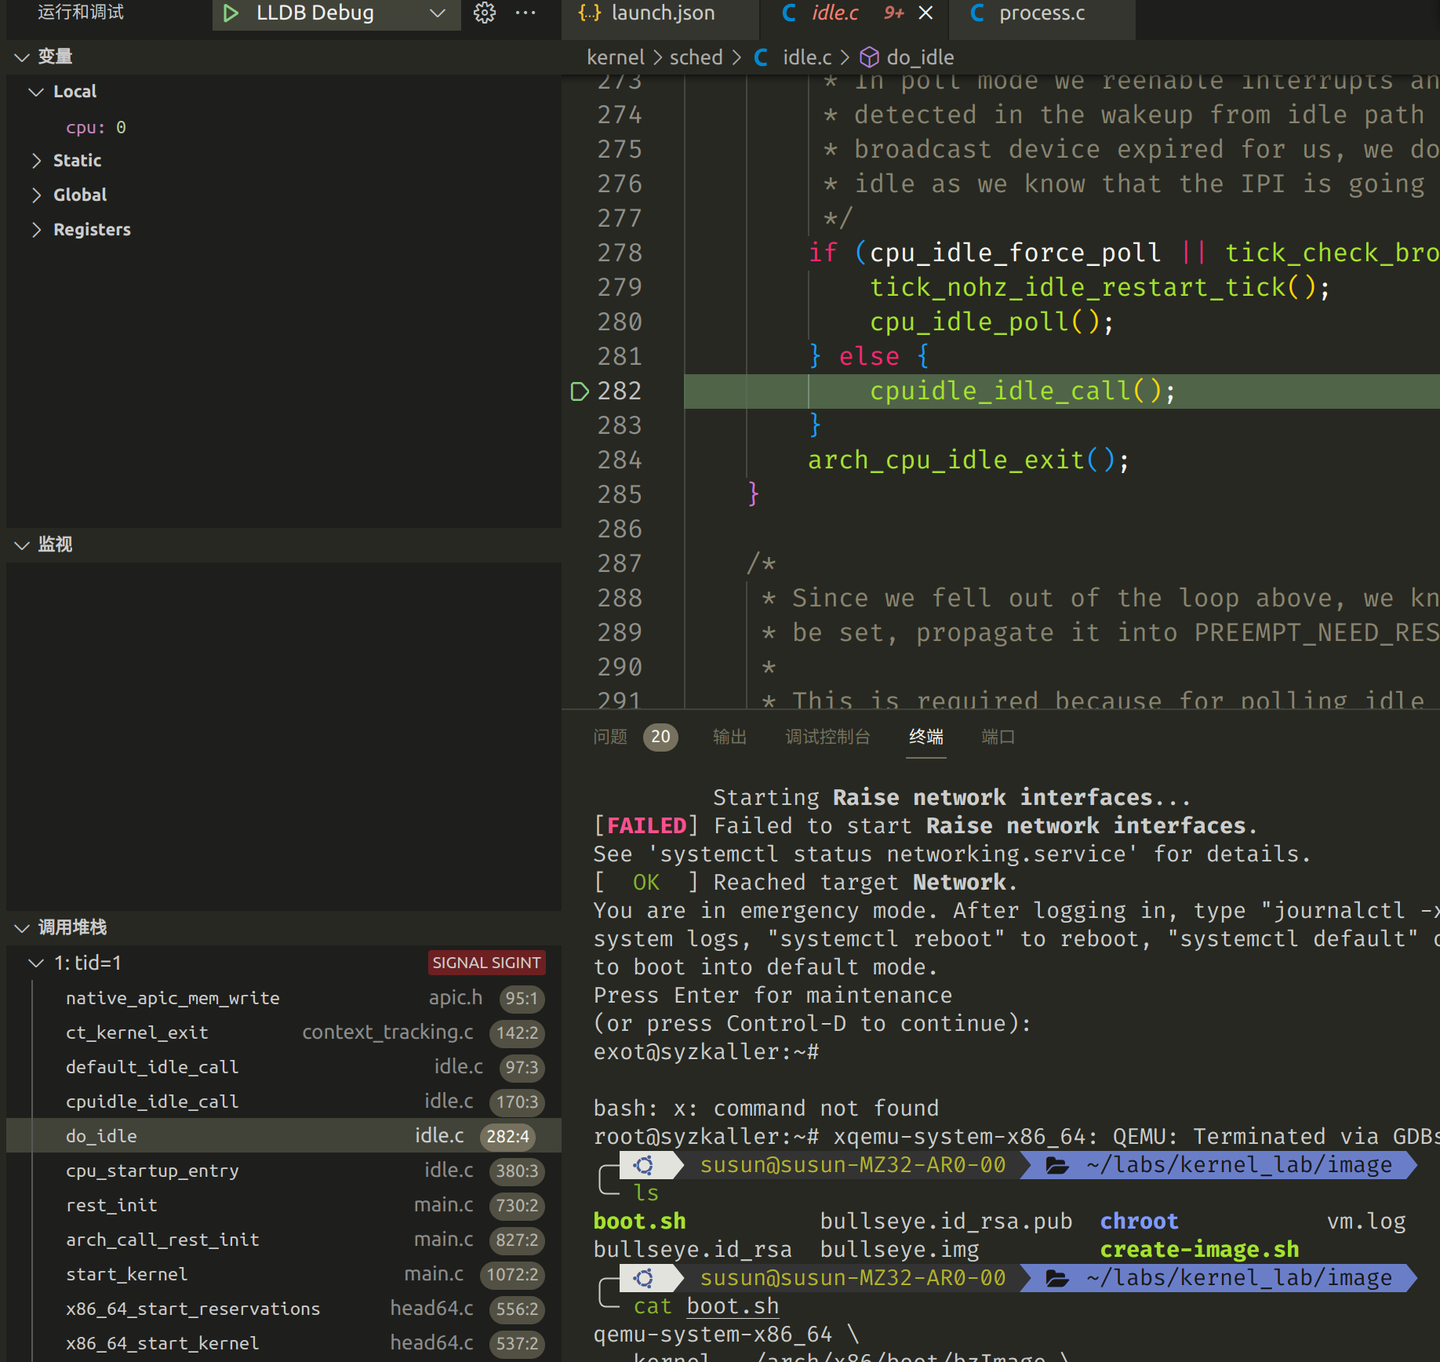The image size is (1440, 1362).
Task: Click the do_idle symbol icon in breadcrumbs
Action: [x=869, y=57]
